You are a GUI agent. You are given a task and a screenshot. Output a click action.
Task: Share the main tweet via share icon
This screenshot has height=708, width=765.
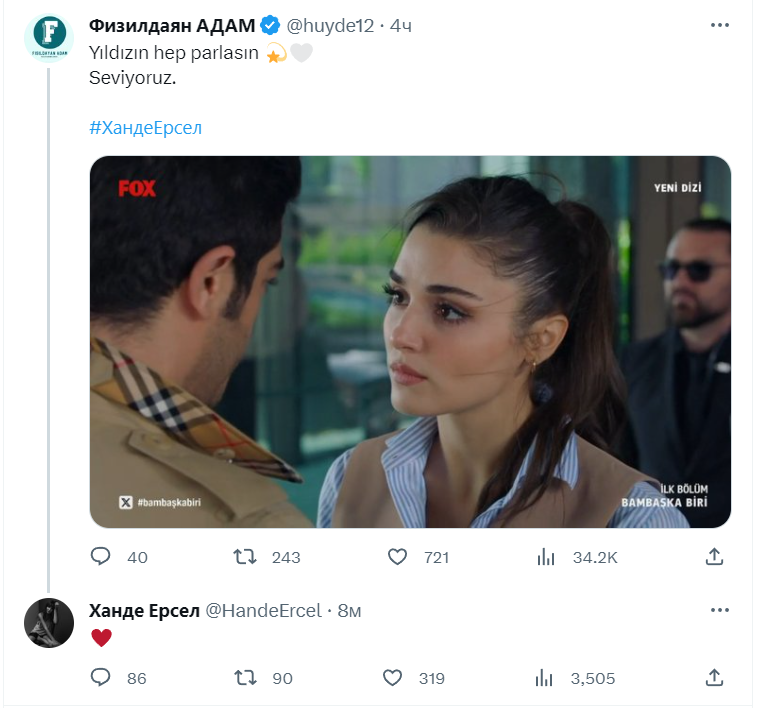(x=714, y=557)
